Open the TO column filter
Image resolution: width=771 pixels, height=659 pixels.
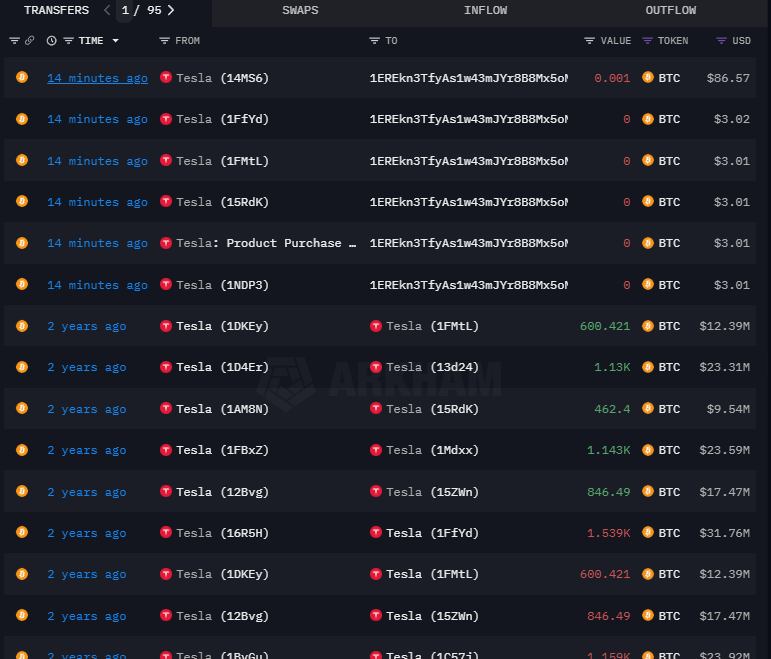pyautogui.click(x=374, y=41)
